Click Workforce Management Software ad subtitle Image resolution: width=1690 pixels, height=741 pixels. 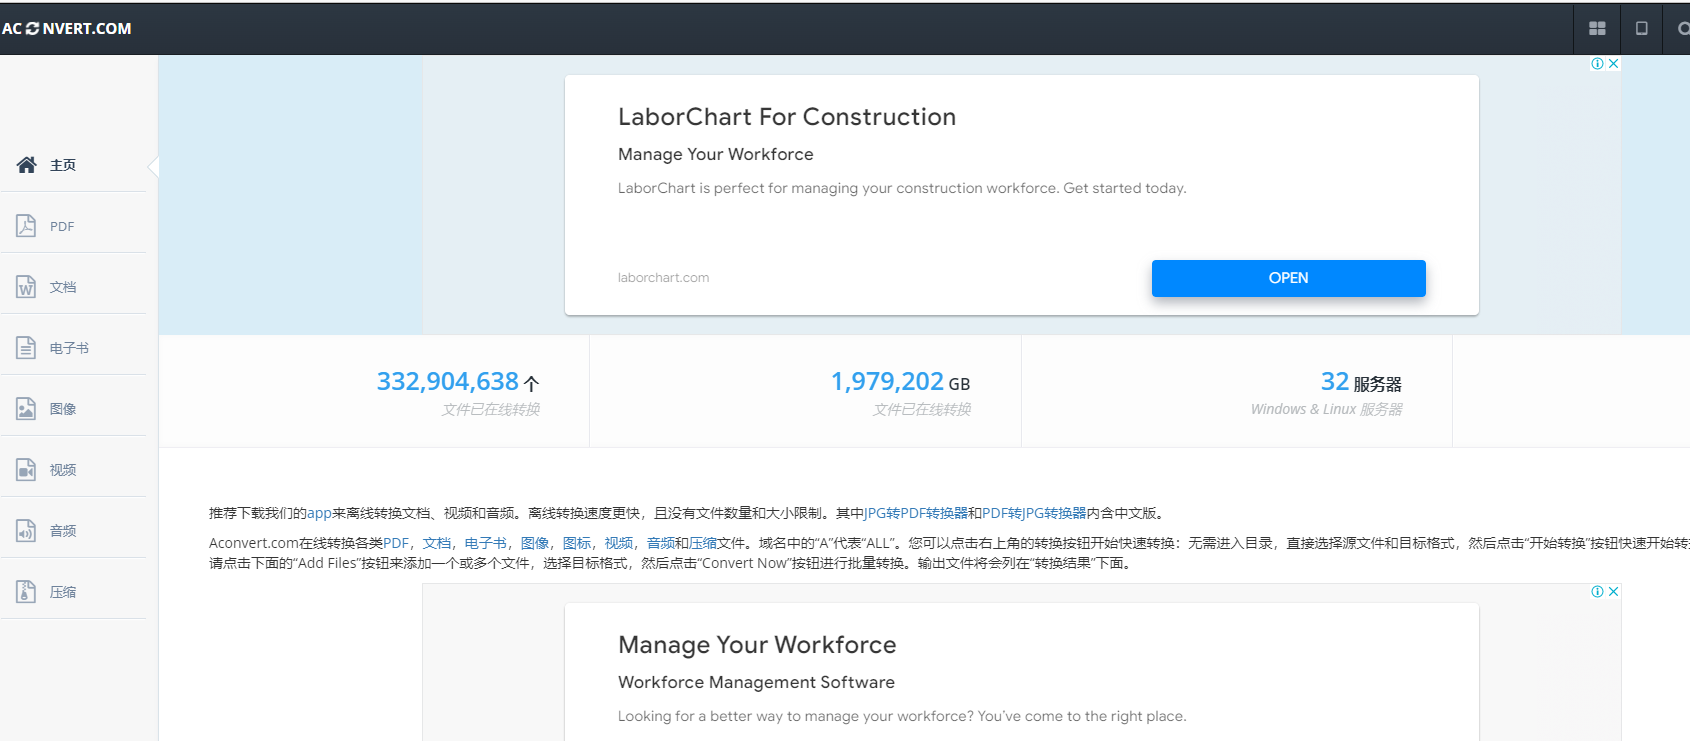pos(756,682)
